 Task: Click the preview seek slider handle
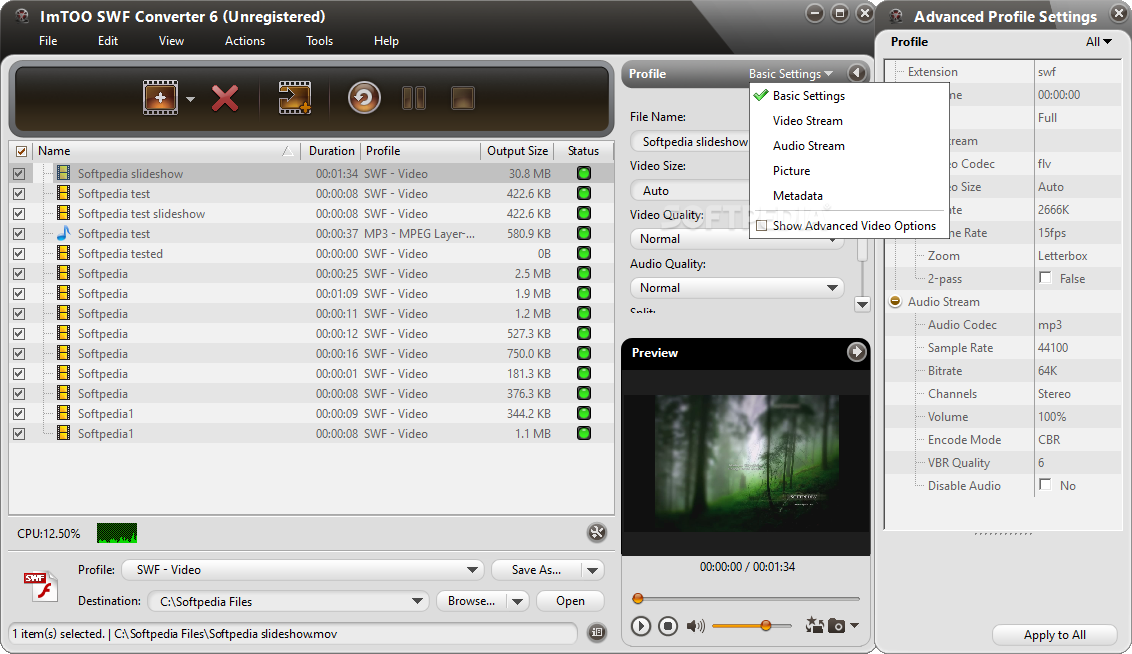tap(637, 598)
